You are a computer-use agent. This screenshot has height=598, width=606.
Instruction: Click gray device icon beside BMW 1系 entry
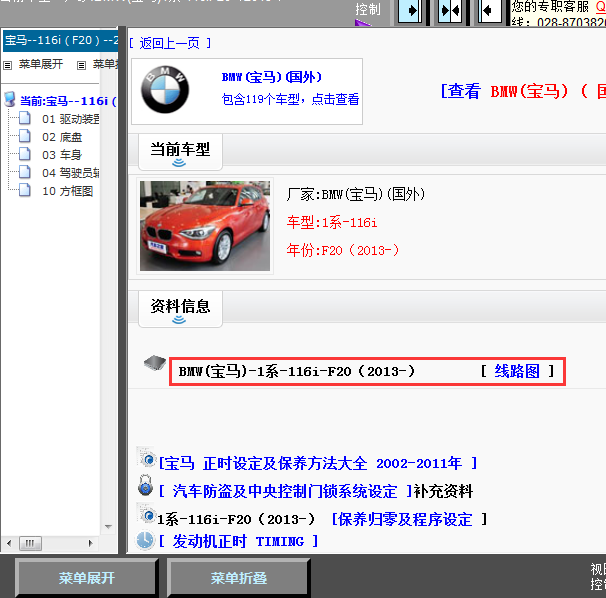pos(155,363)
